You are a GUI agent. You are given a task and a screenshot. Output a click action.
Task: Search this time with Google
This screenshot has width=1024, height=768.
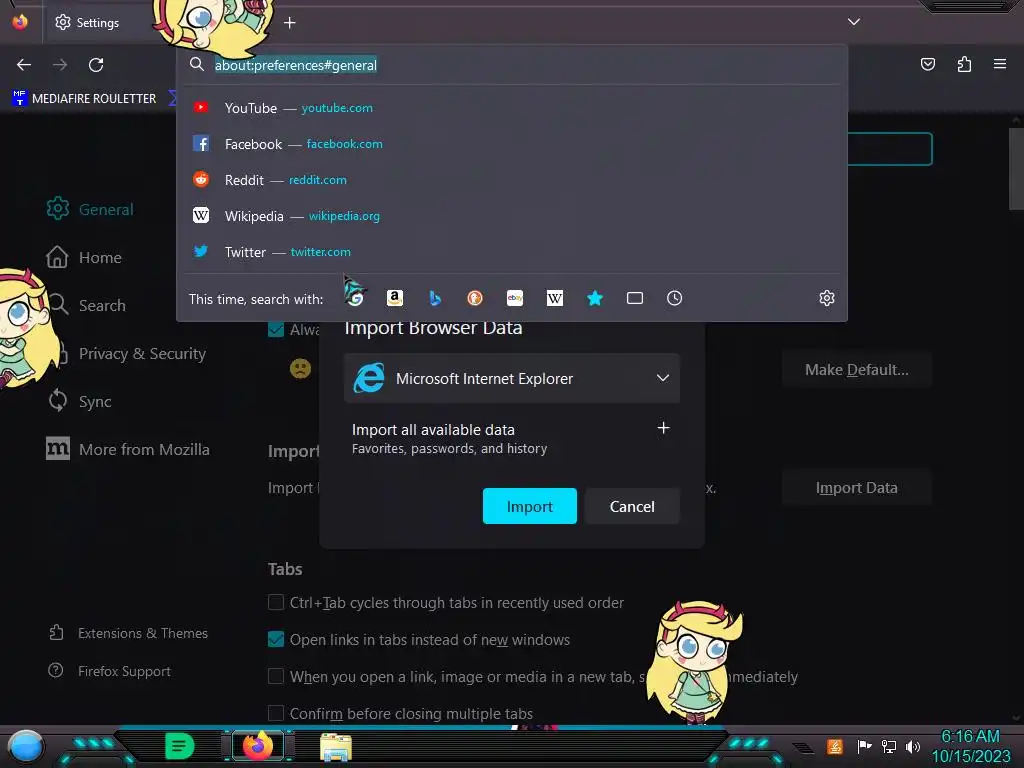point(355,298)
